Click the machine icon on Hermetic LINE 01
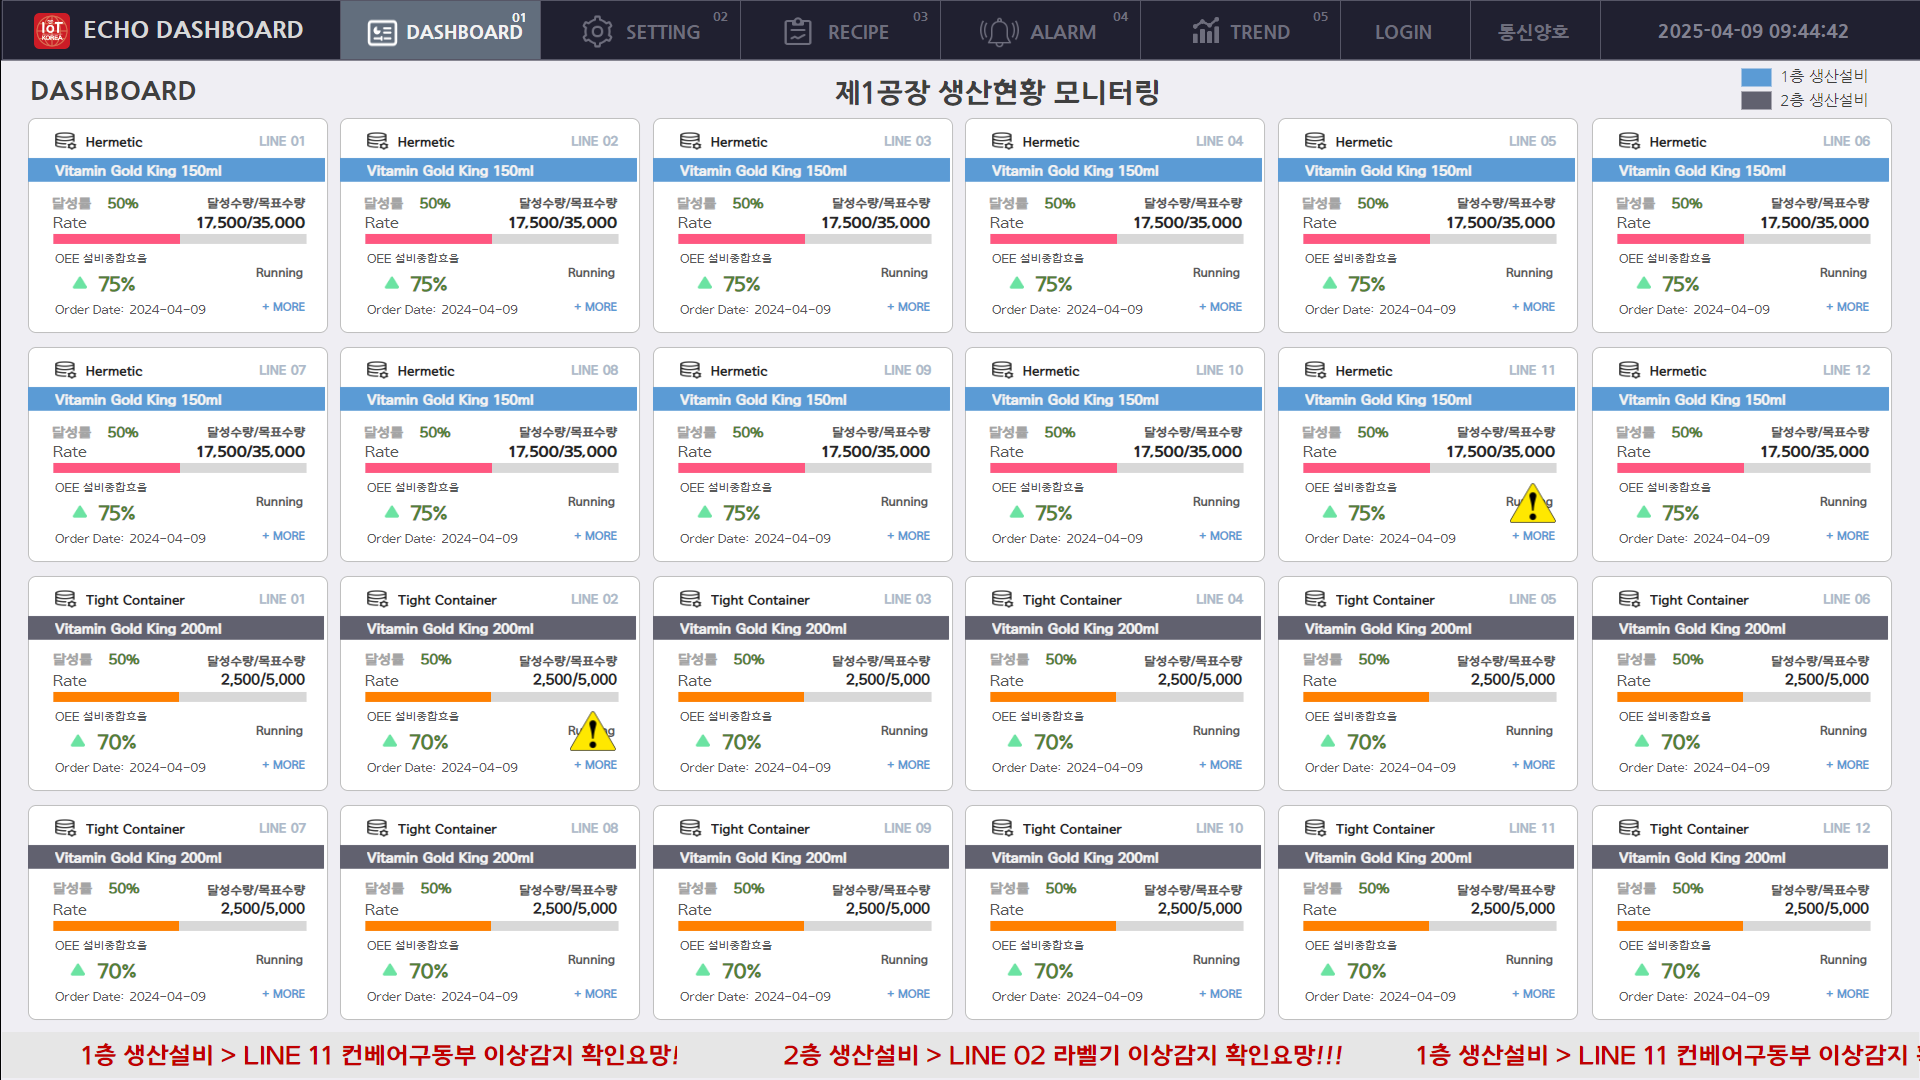 pos(65,141)
